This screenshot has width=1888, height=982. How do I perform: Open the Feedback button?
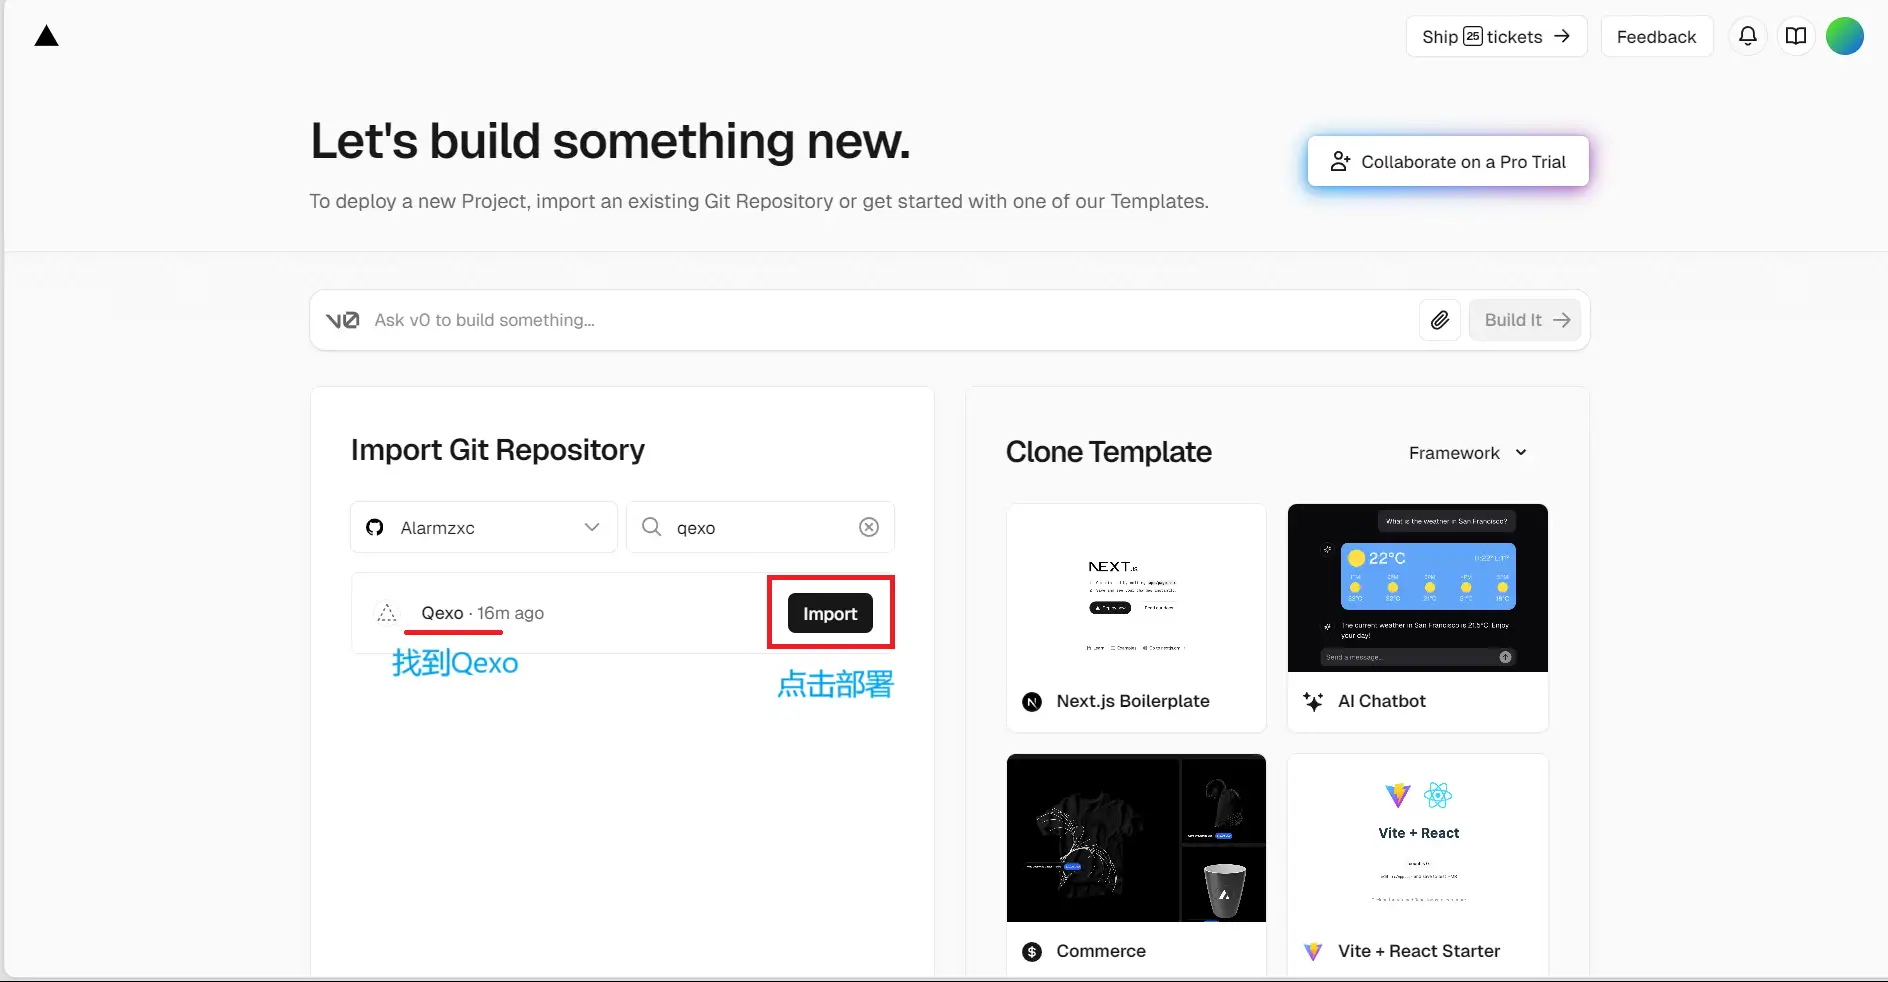tap(1656, 37)
